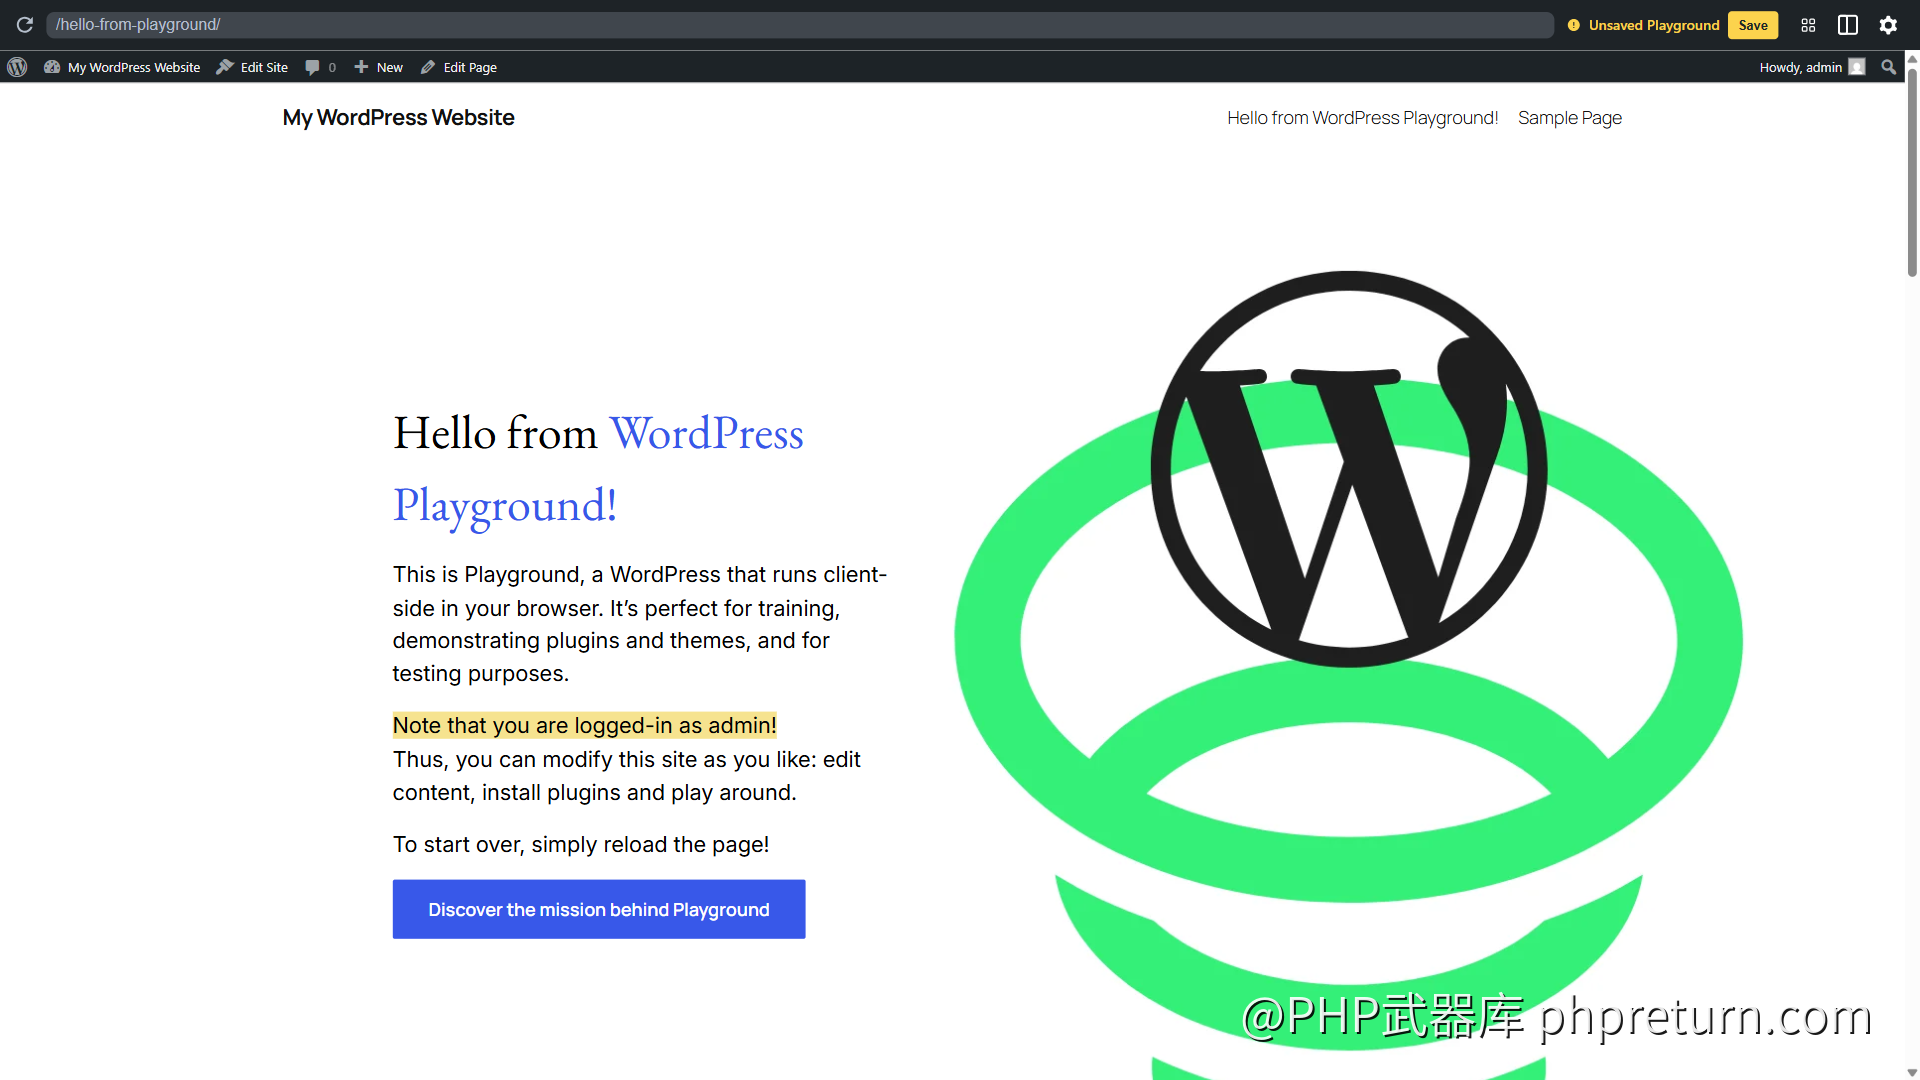Open Hello from WordPress Playground! nav link
This screenshot has height=1080, width=1920.
coord(1362,118)
